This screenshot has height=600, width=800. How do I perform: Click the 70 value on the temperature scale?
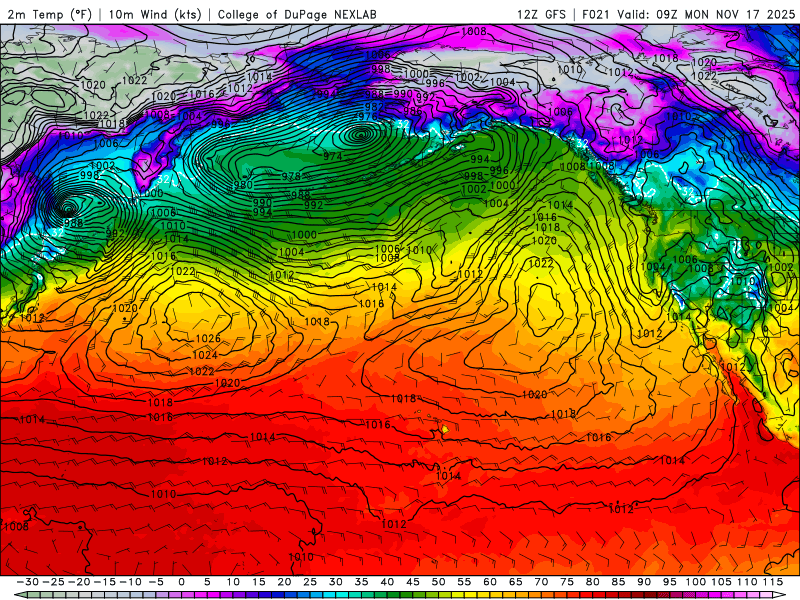541,582
